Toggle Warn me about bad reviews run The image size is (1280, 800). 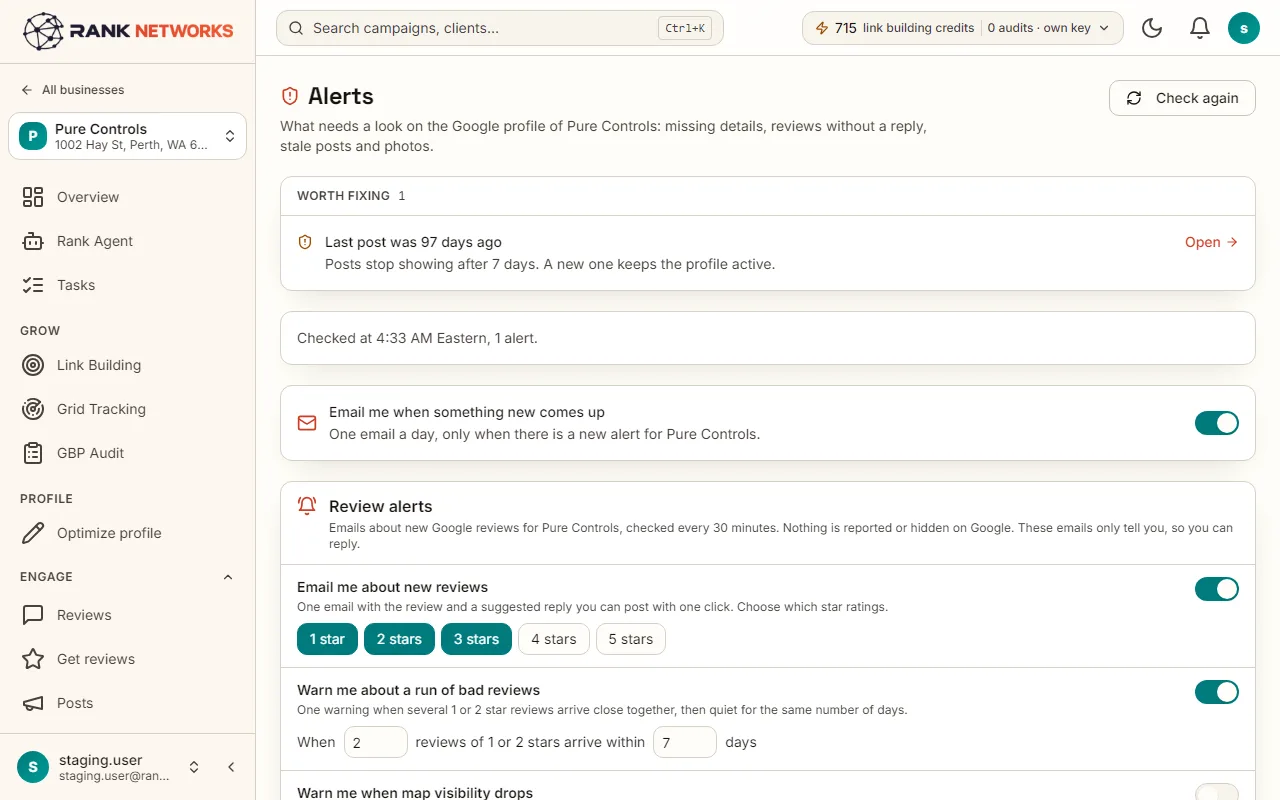click(1217, 692)
